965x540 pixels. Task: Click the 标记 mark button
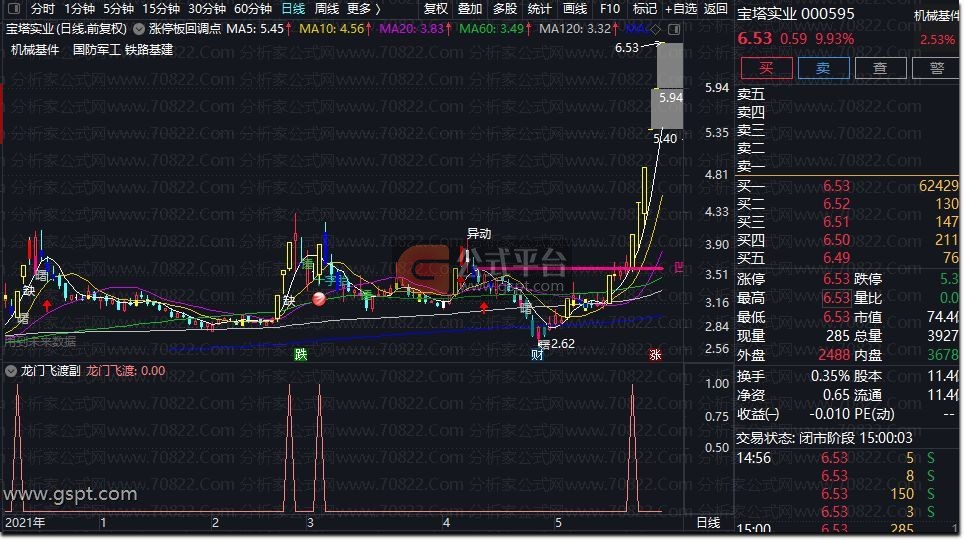click(644, 9)
